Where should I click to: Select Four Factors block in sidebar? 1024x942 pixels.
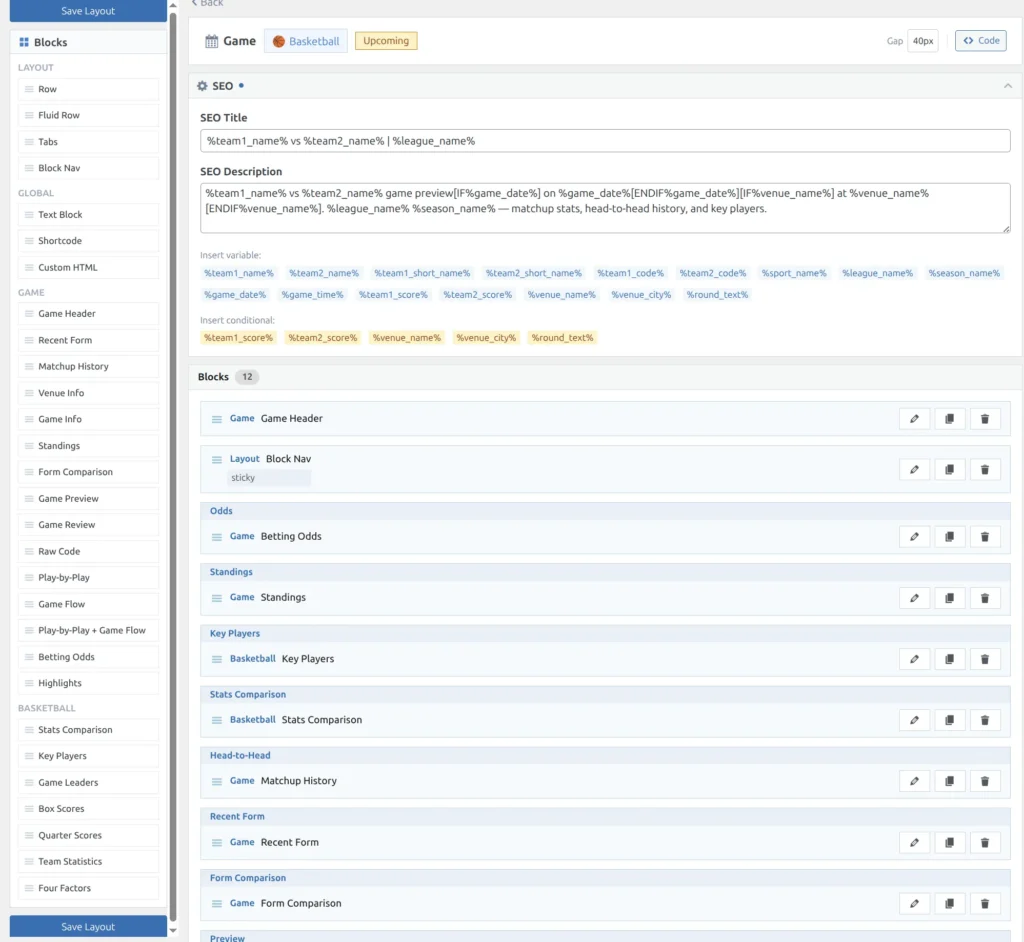[88, 888]
